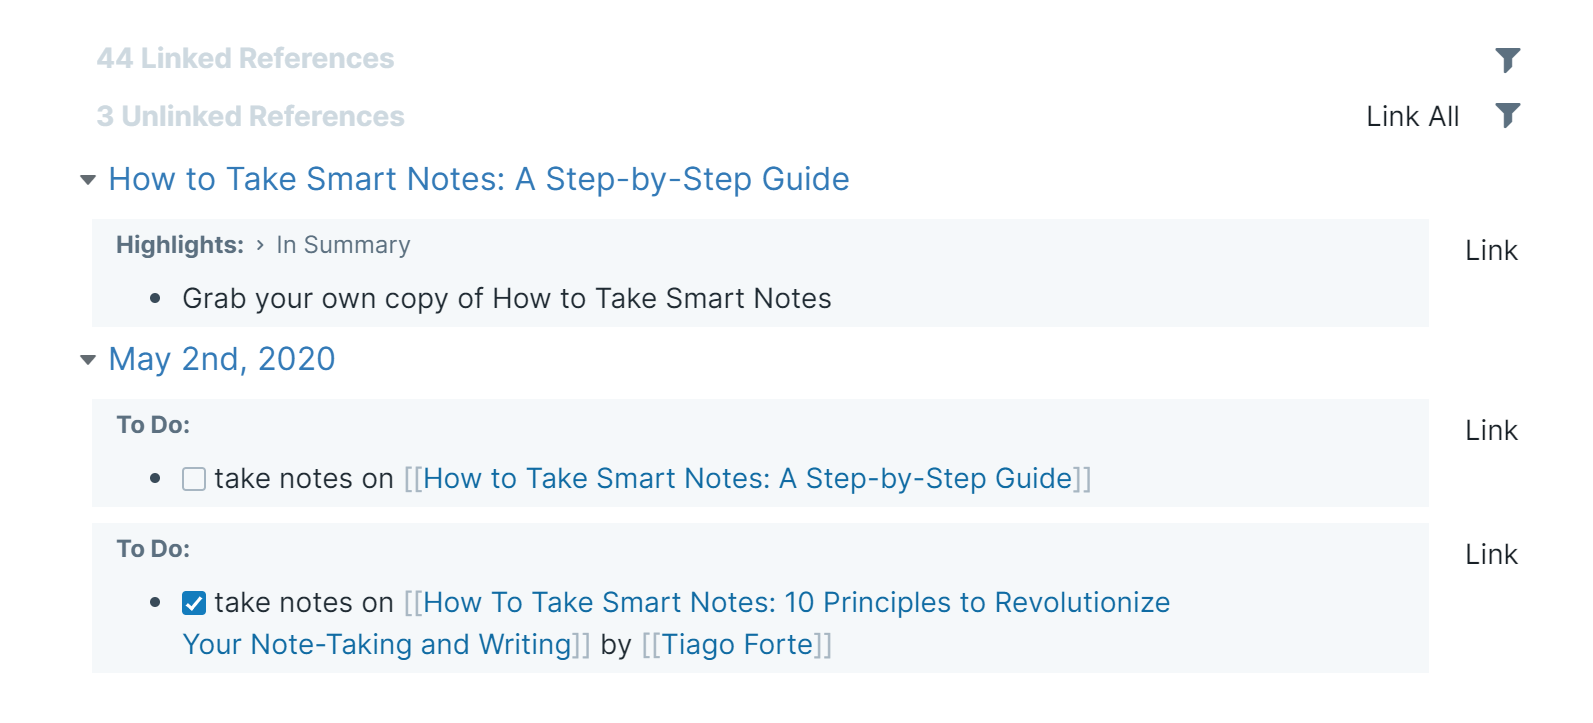Link the Grab your own copy reference

[1490, 251]
